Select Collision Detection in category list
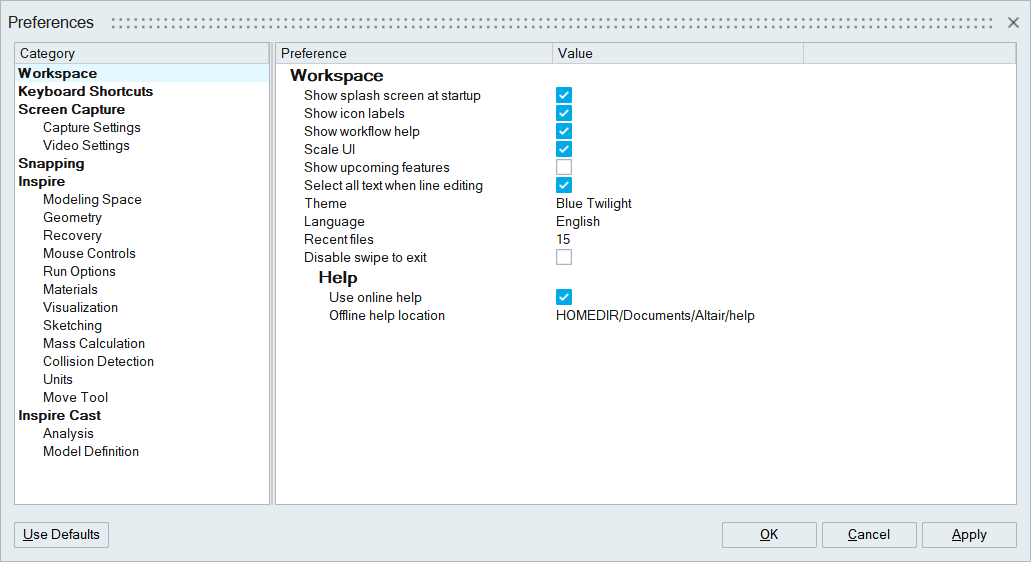This screenshot has height=562, width=1031. click(98, 362)
